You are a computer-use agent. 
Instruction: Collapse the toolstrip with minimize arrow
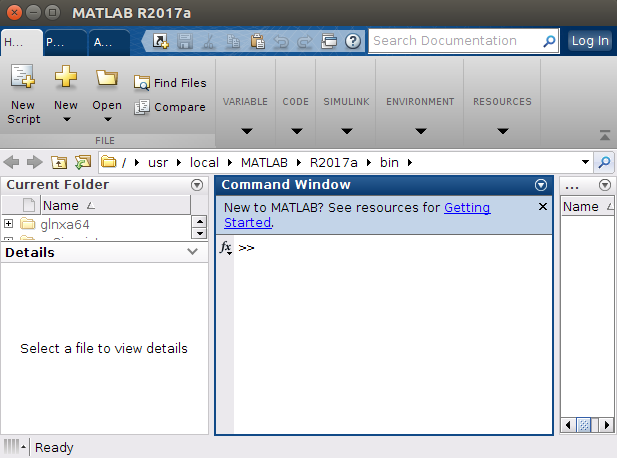click(x=605, y=135)
